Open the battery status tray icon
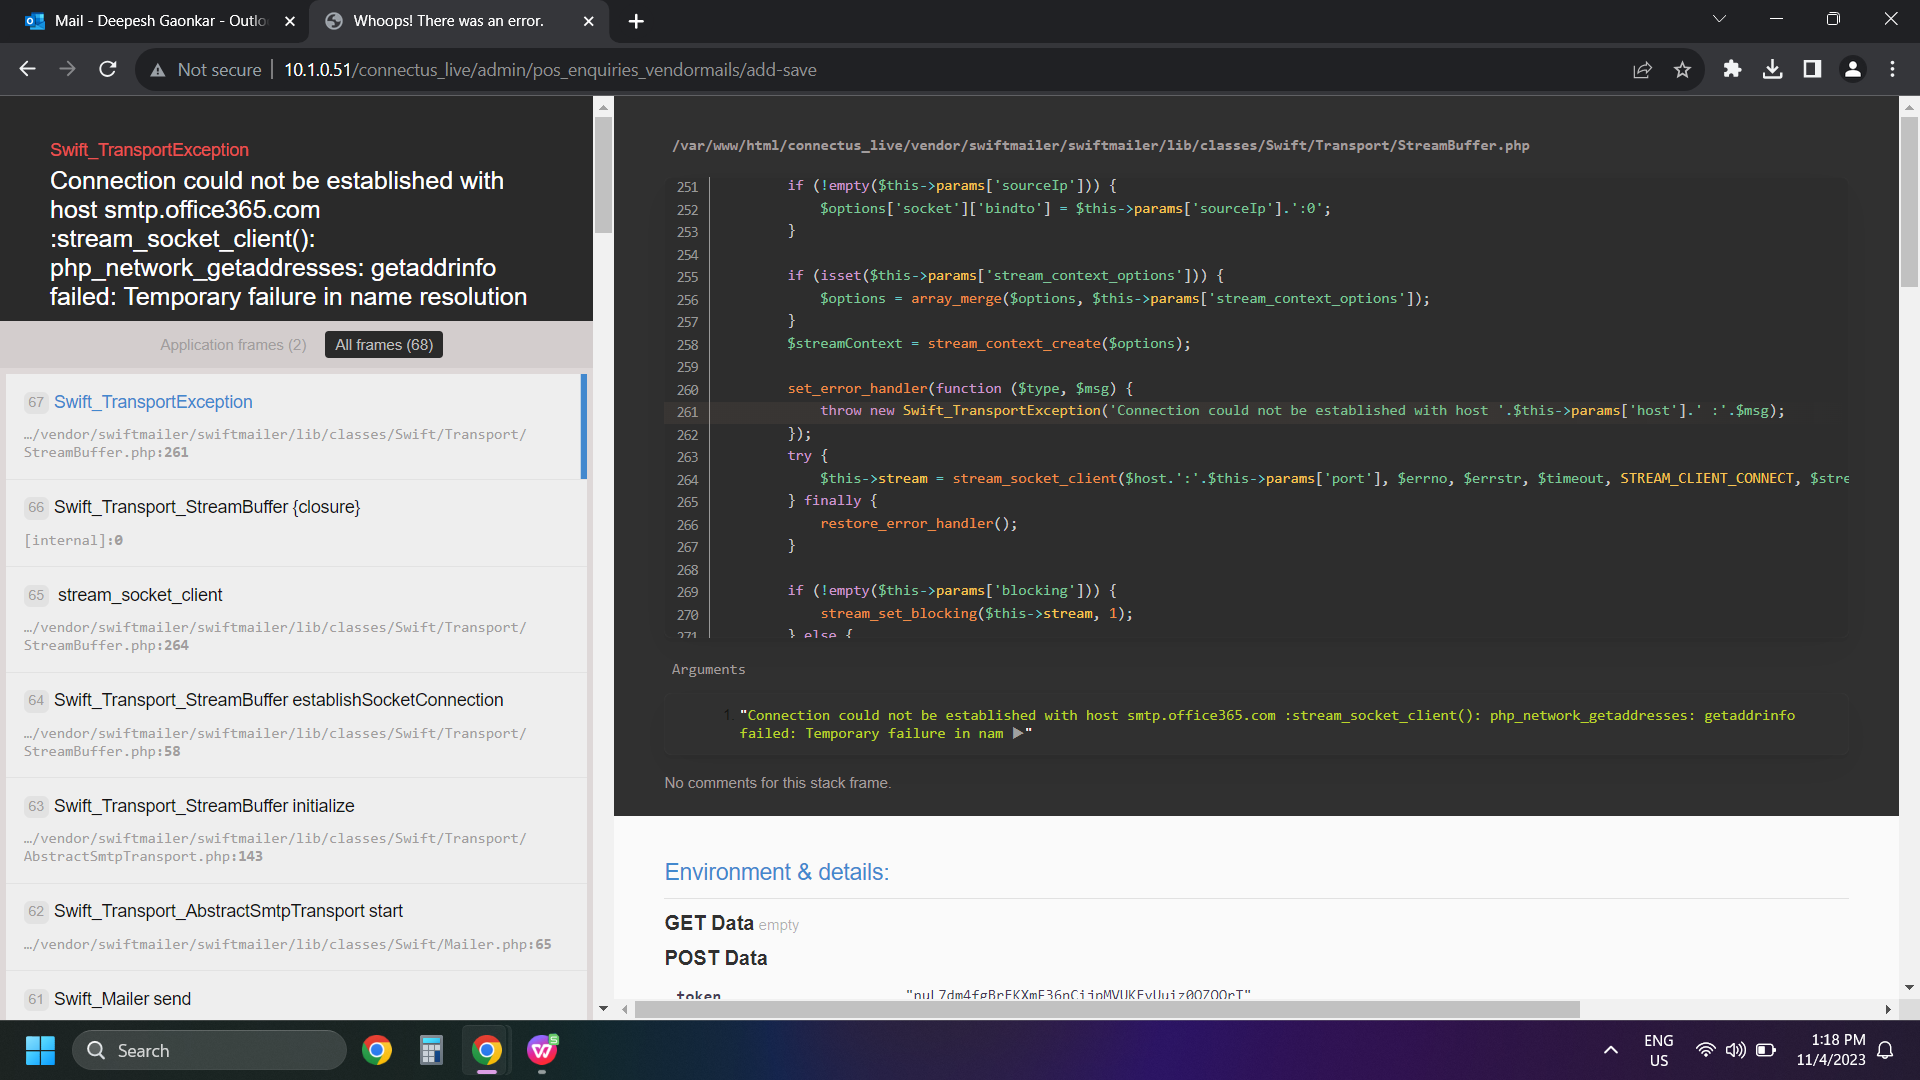 1766,1050
